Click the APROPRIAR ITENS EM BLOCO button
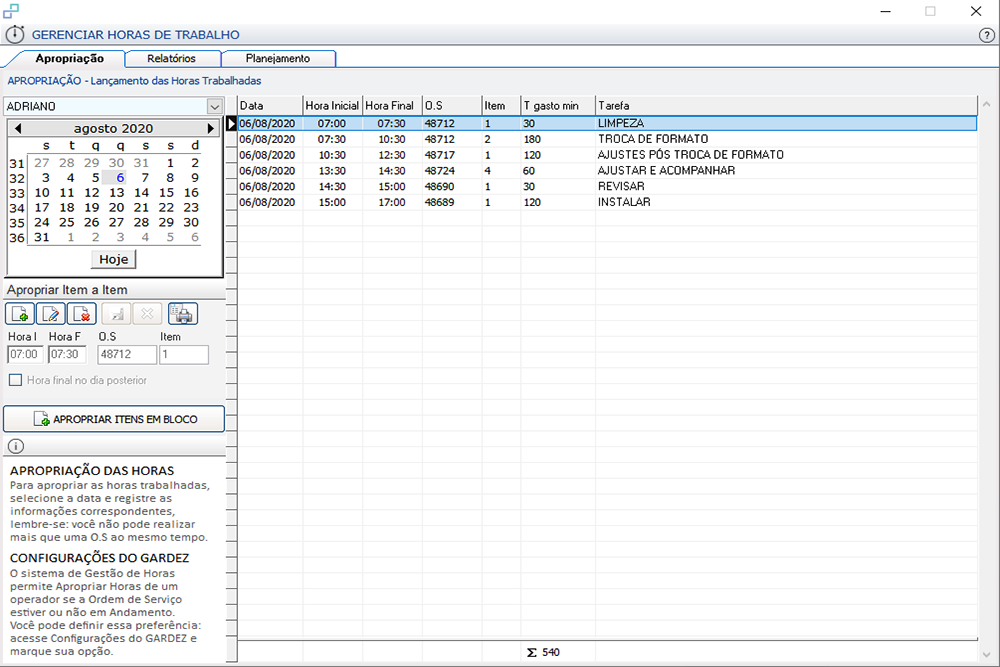 pyautogui.click(x=114, y=419)
